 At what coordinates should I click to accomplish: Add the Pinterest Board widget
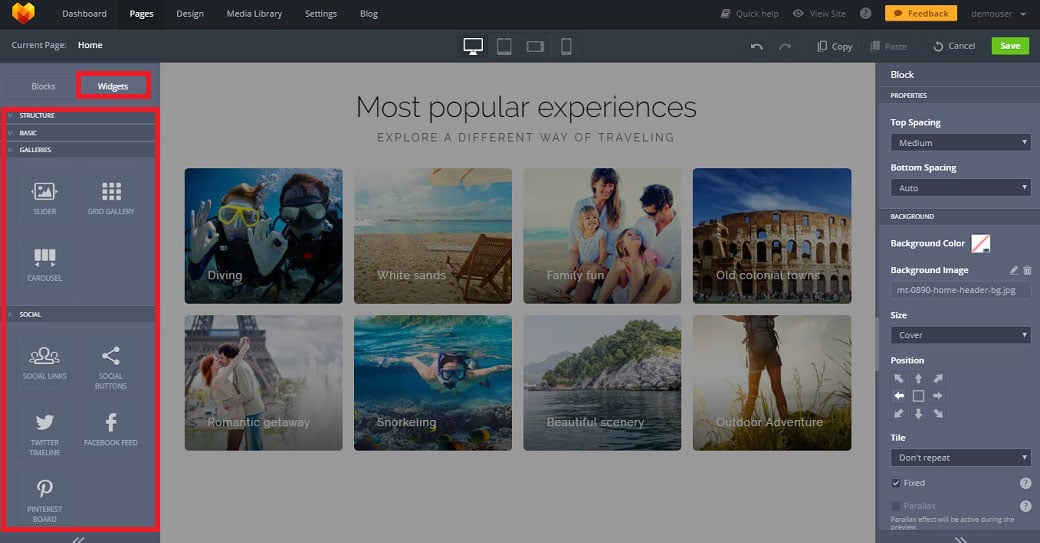coord(44,495)
